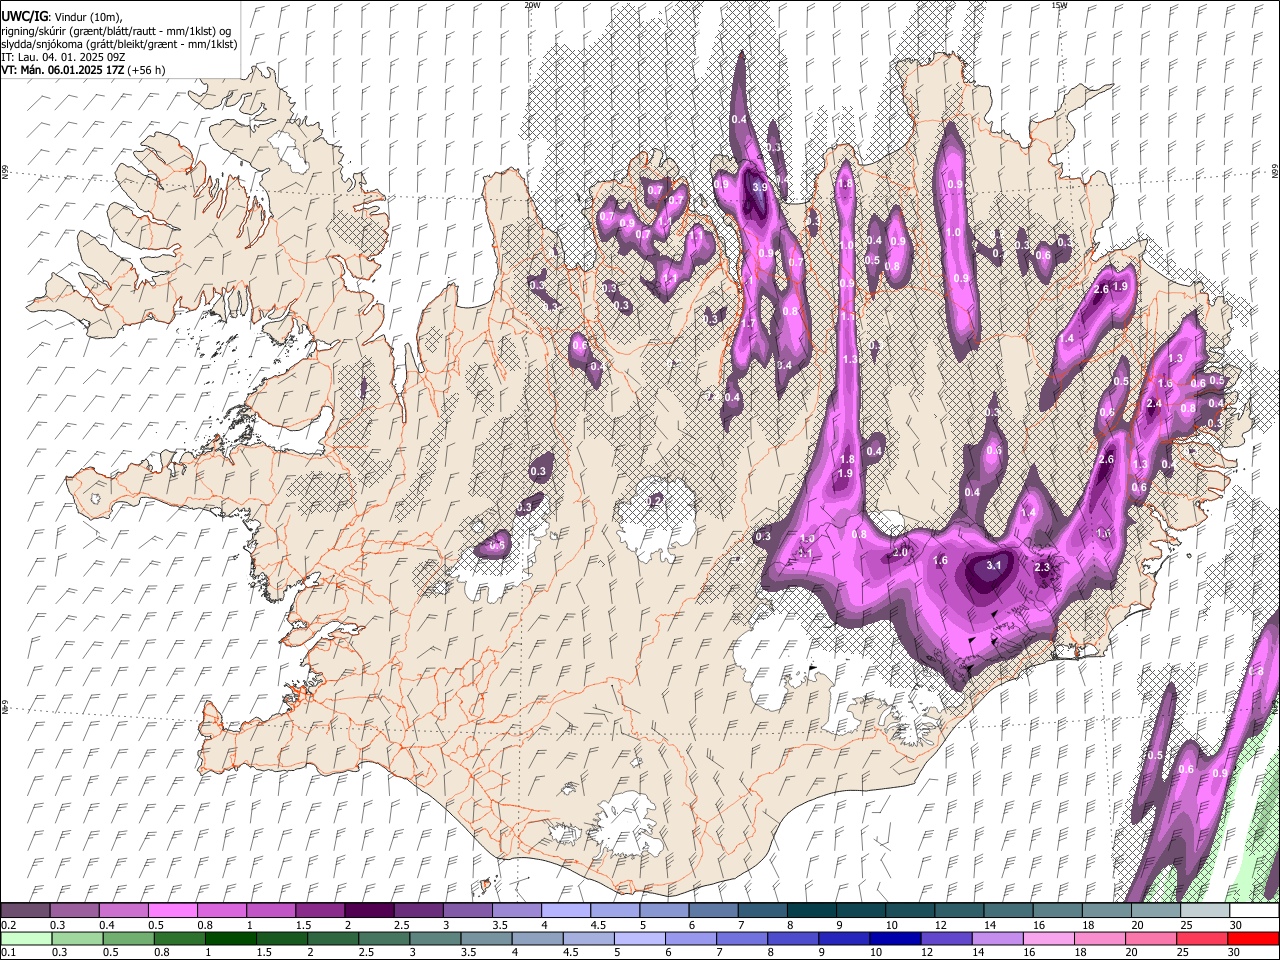Pick the bright red 30 swatch in rain legend

[1252, 938]
